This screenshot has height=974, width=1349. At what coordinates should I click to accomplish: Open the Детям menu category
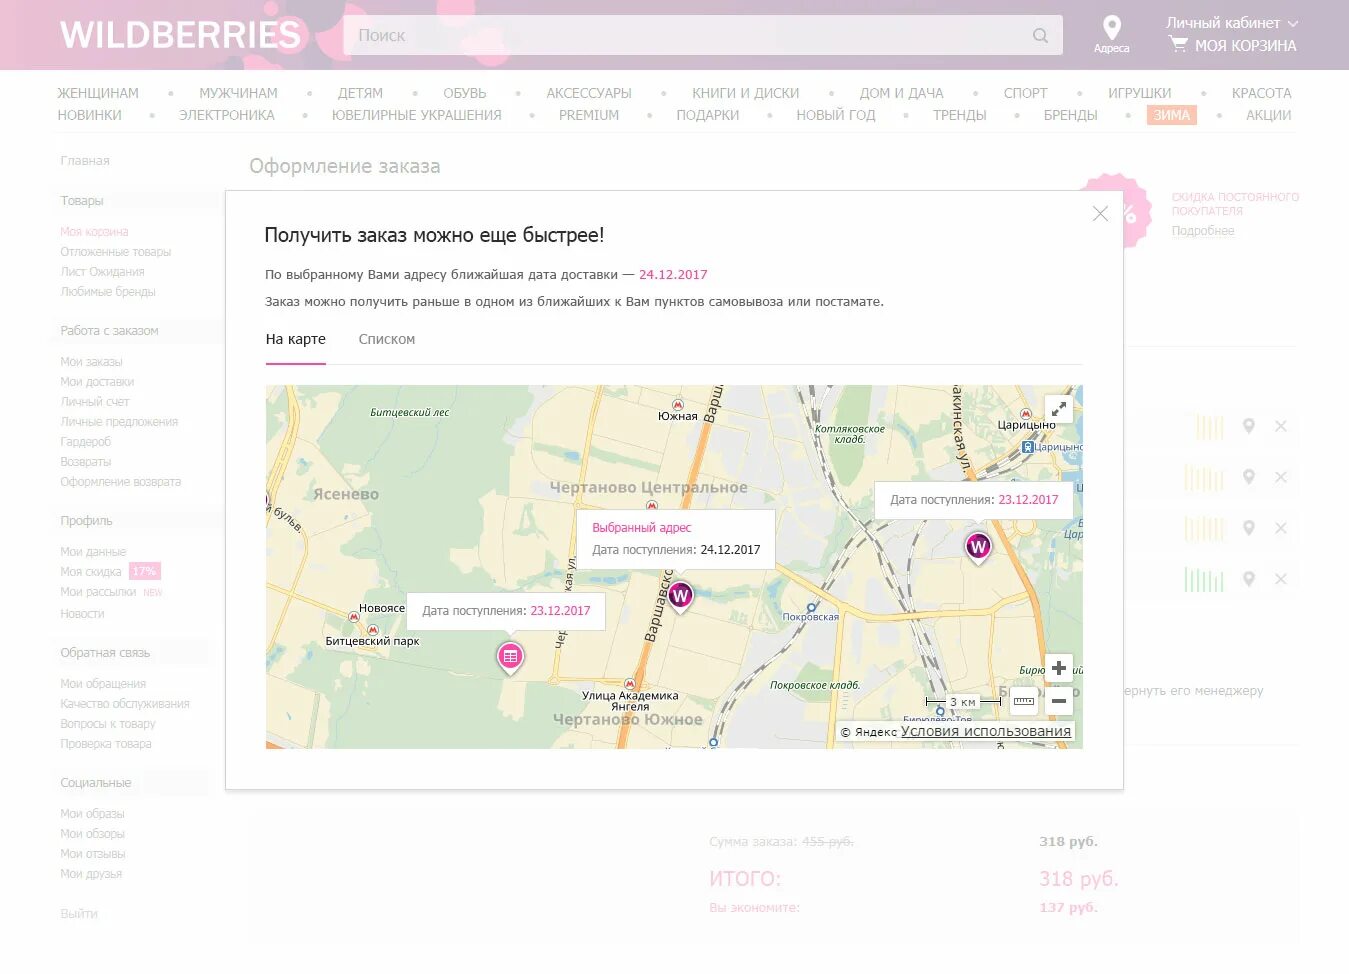[x=360, y=93]
